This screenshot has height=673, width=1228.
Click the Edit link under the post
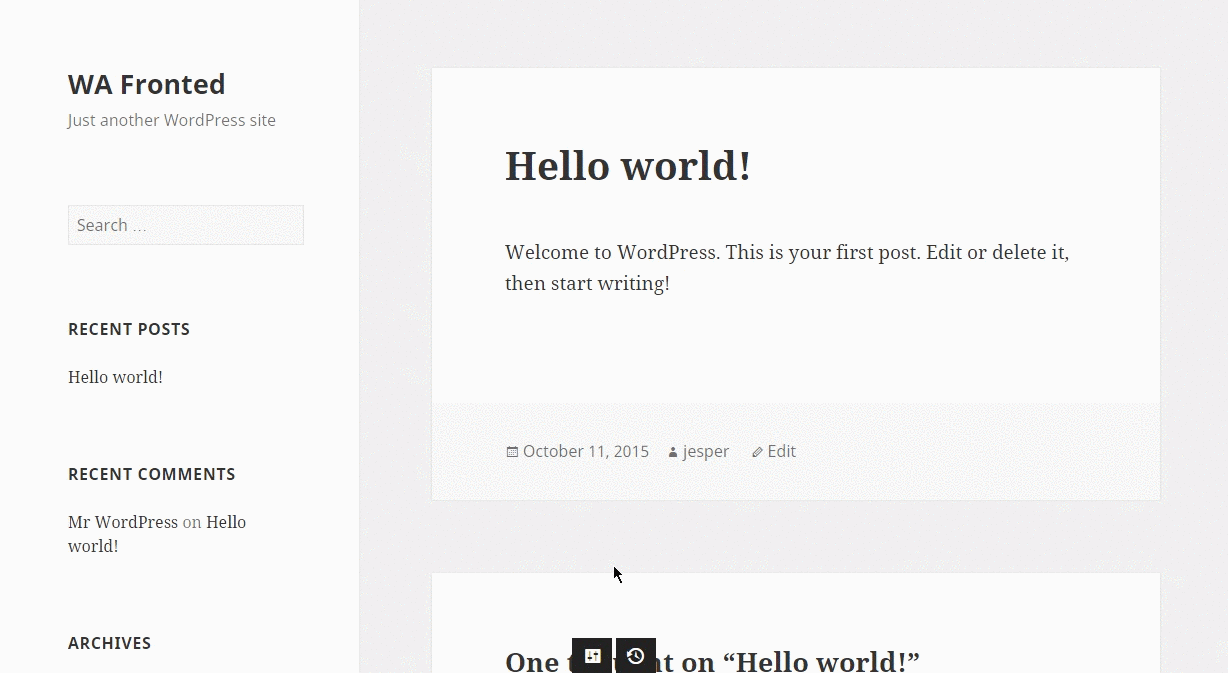click(781, 451)
